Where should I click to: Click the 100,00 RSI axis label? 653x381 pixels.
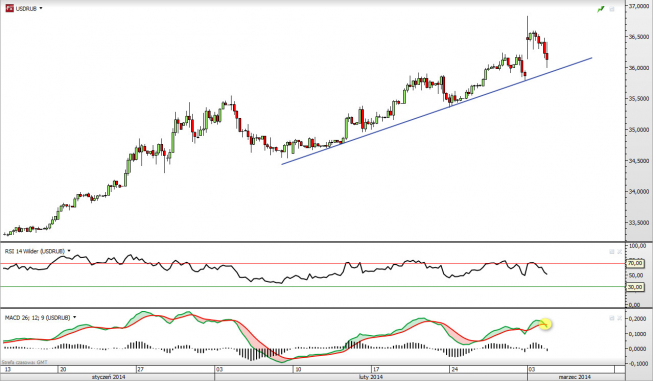tap(638, 246)
